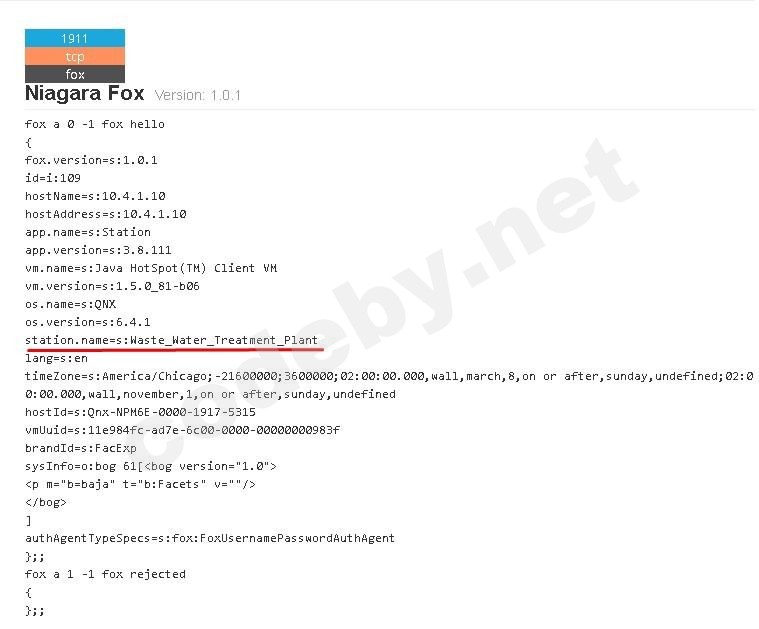Screen dimensions: 759x629
Task: Click underlined Waste_Water_Treatment_Plant station name
Action: (x=224, y=340)
